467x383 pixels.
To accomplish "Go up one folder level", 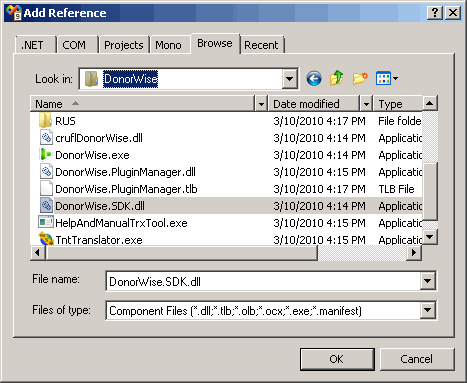I will [337, 78].
